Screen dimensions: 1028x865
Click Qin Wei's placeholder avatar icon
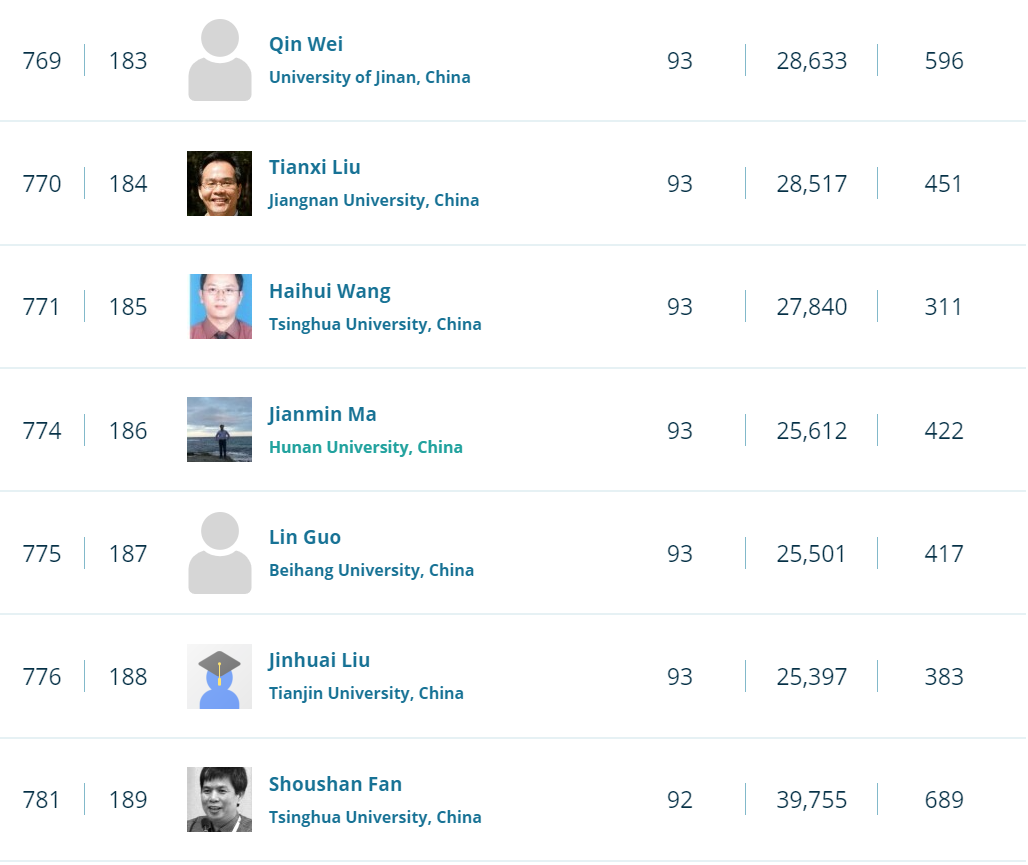219,61
